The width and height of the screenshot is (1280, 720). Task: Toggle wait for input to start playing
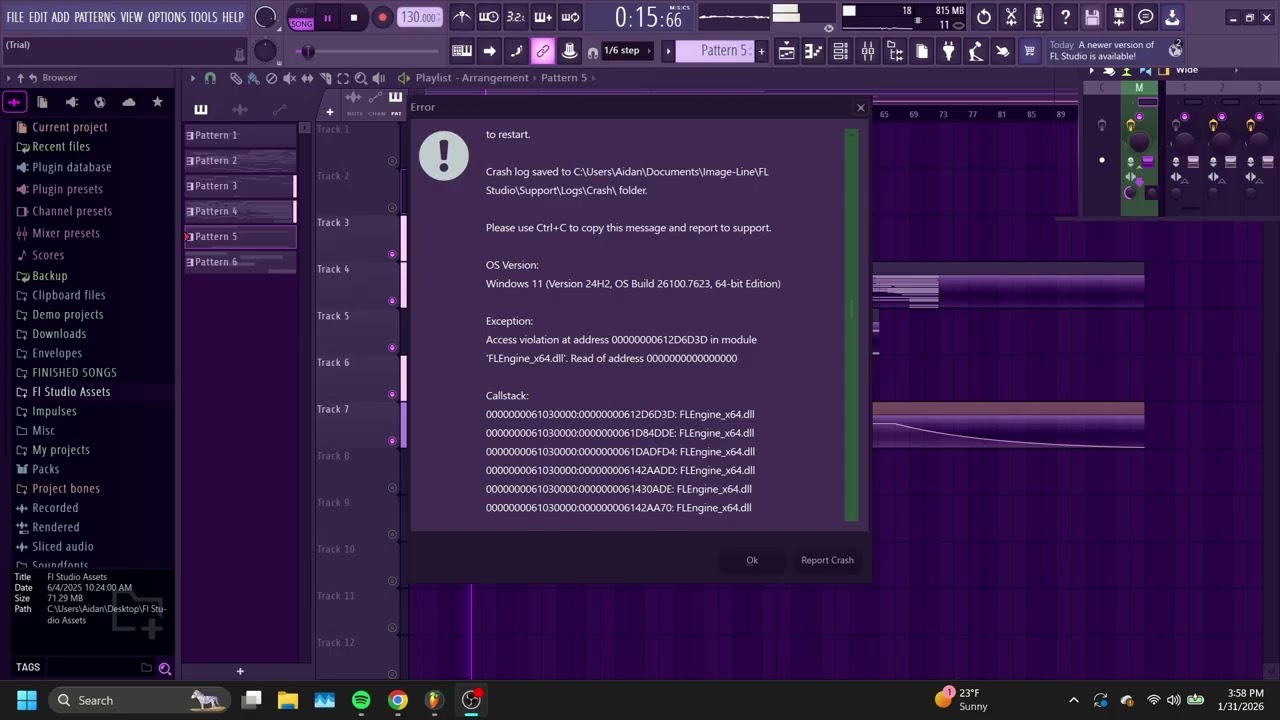point(489,17)
